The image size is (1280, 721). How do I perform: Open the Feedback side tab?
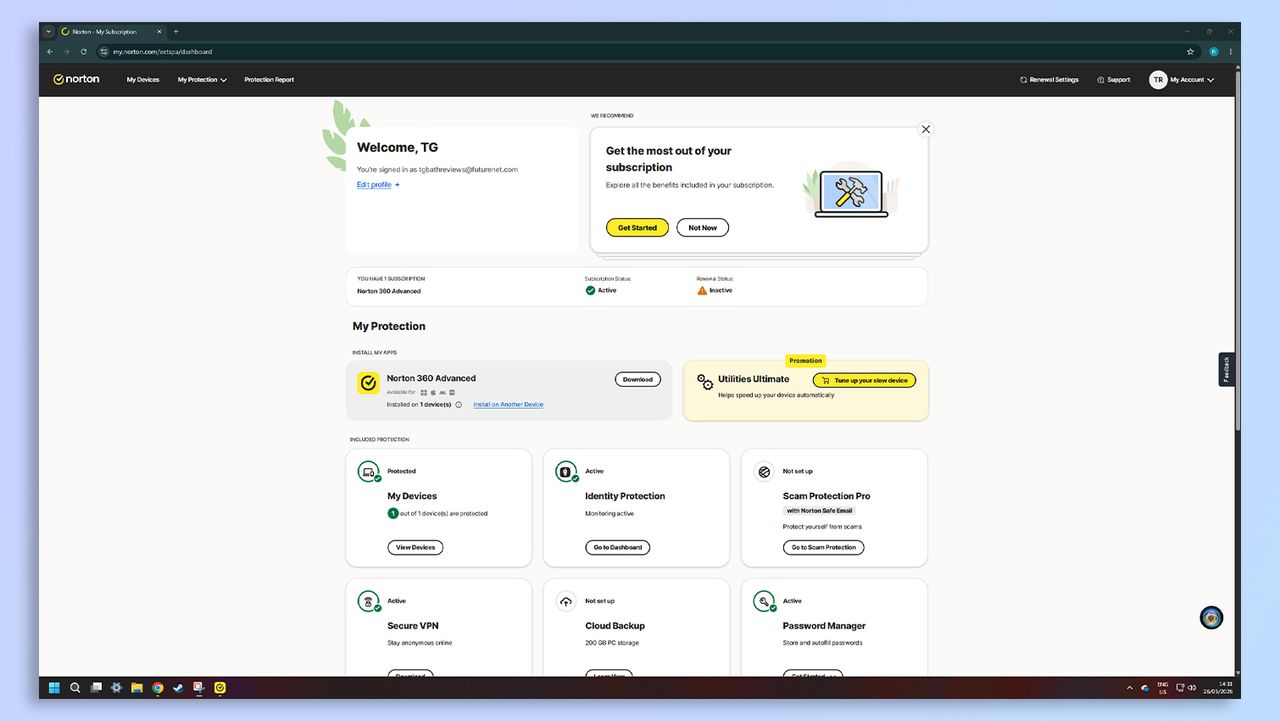pos(1227,369)
